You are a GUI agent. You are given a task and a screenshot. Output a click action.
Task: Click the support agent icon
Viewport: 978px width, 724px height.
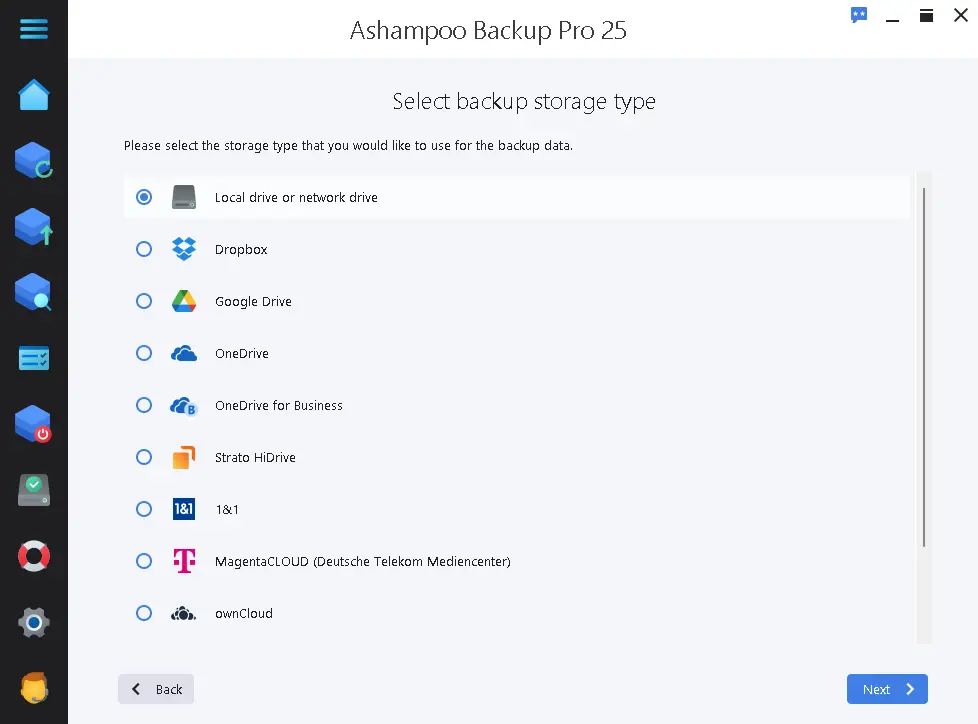pos(34,688)
